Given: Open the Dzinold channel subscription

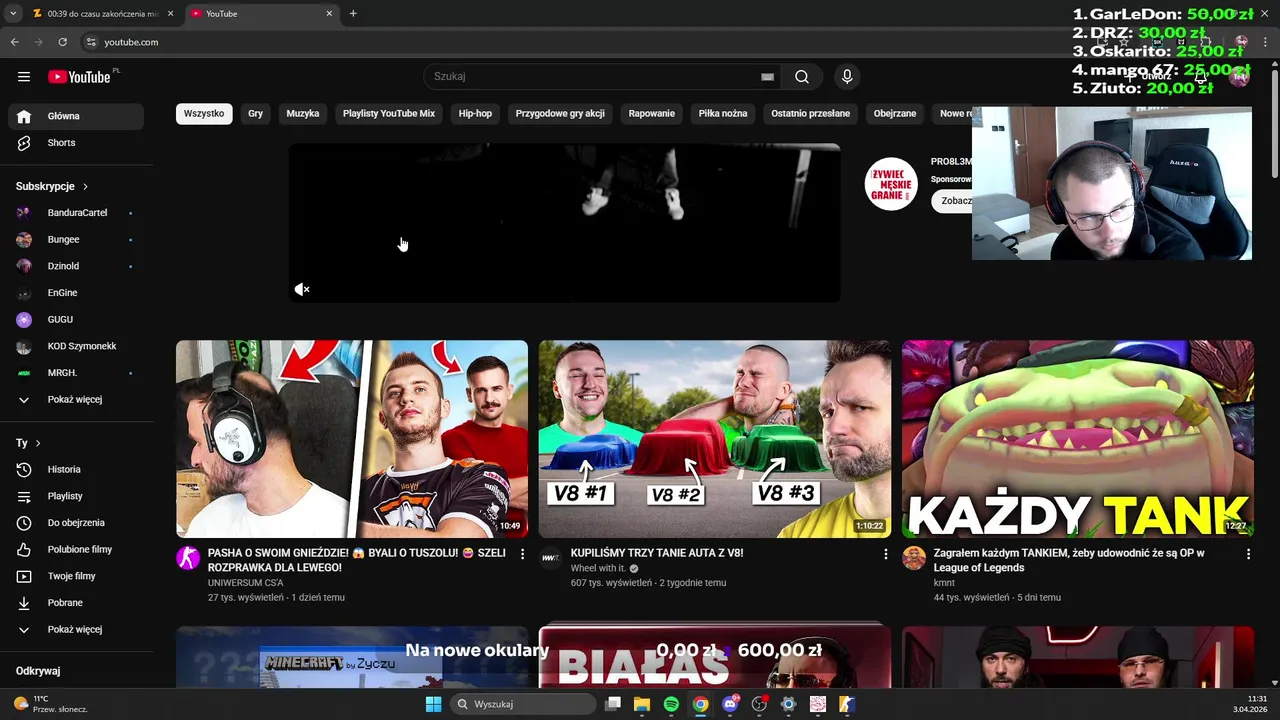Looking at the screenshot, I should tap(76, 266).
